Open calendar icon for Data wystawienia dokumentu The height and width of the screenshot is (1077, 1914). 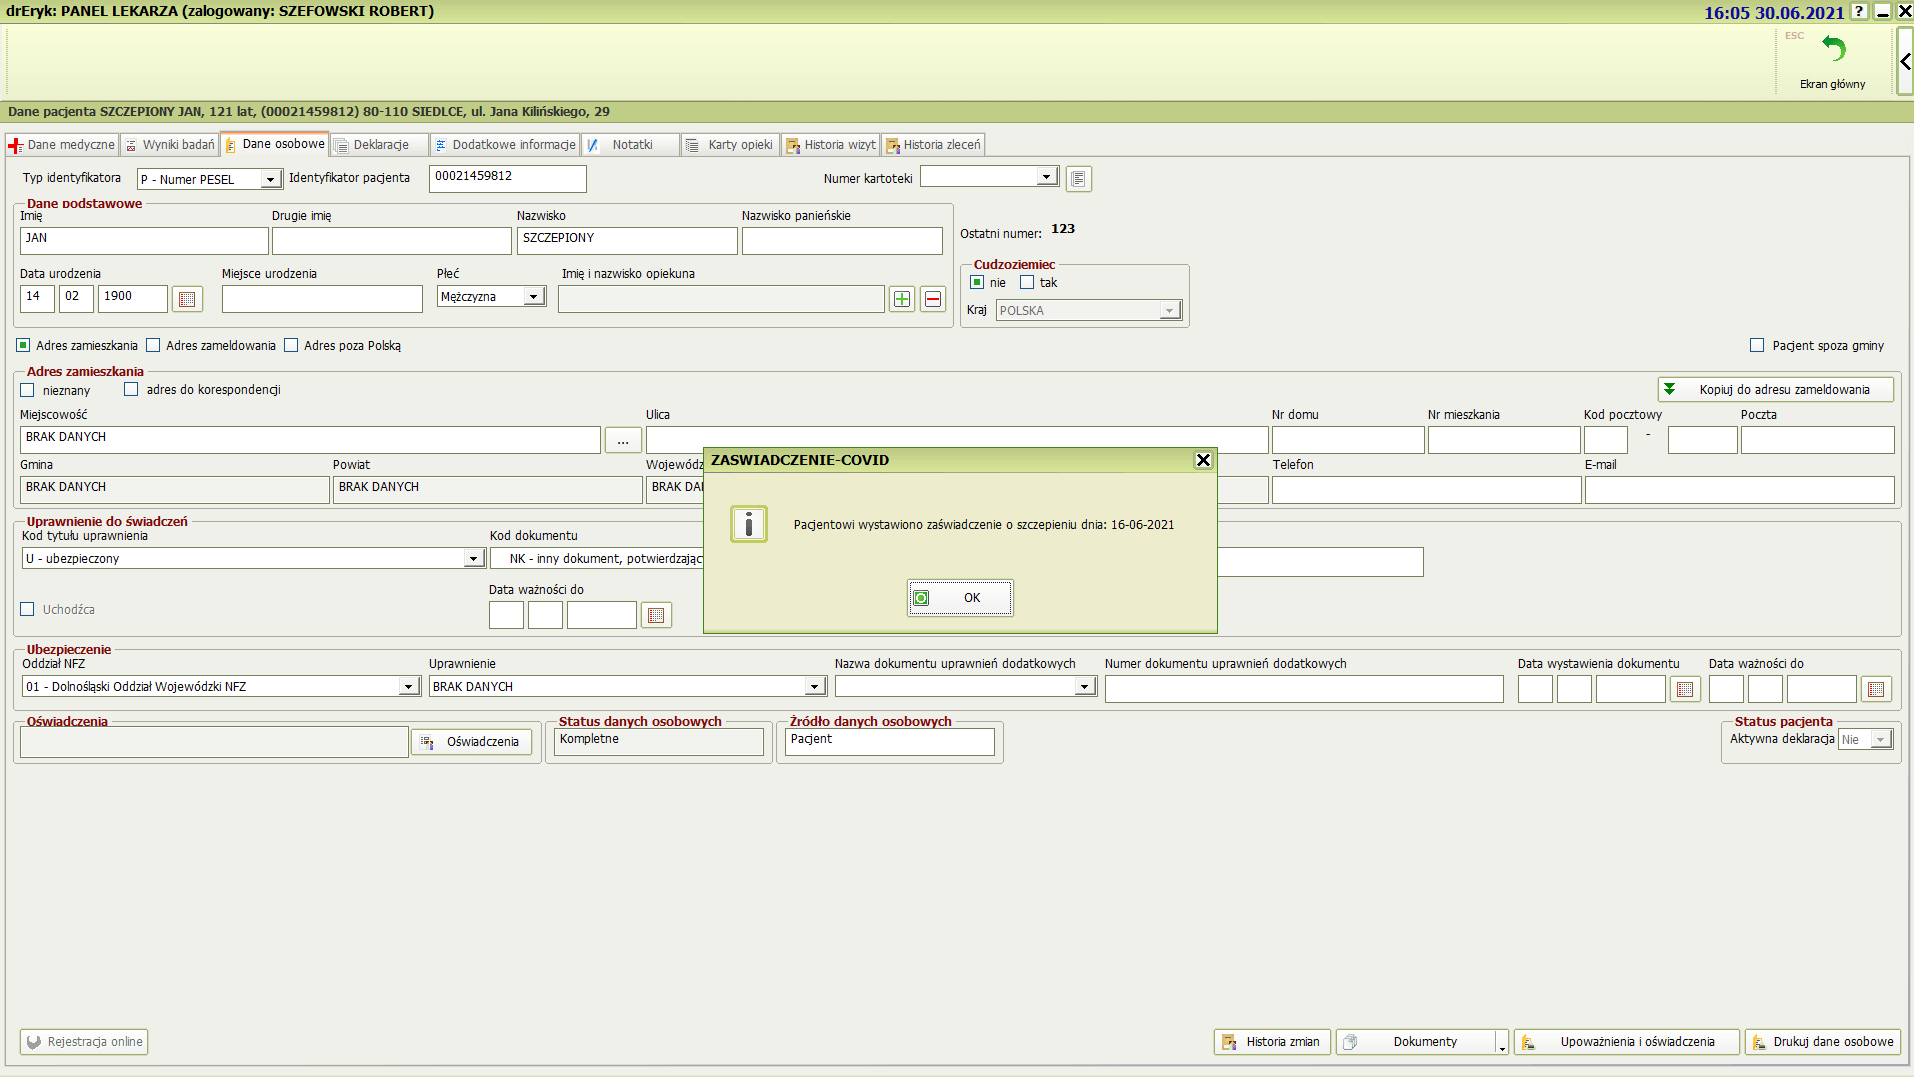click(x=1685, y=689)
